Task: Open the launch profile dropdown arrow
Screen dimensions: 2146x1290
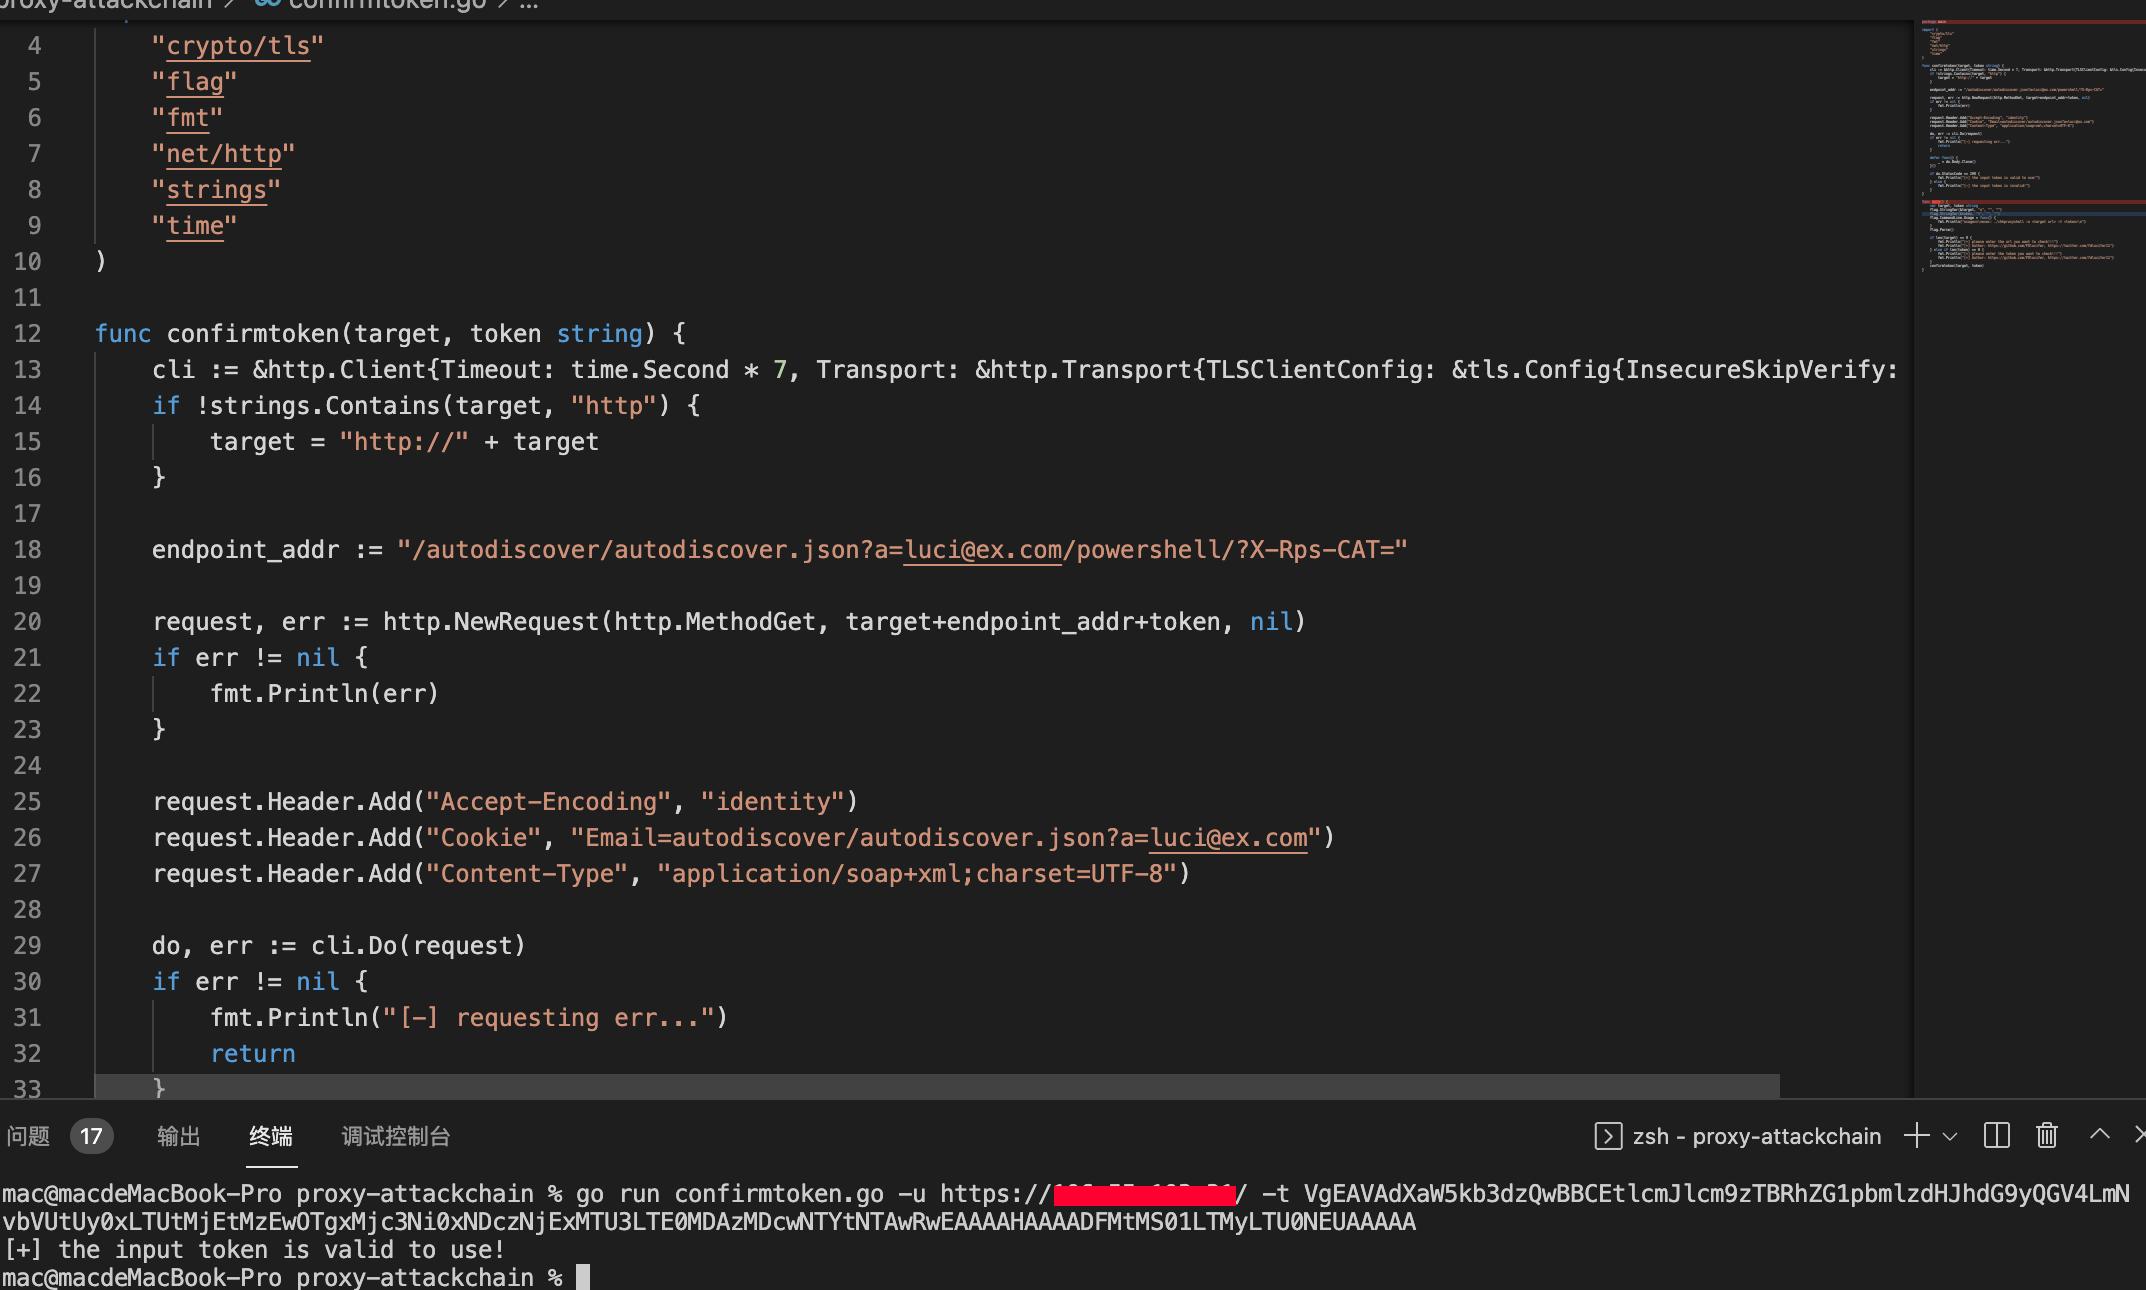Action: pyautogui.click(x=1950, y=1137)
